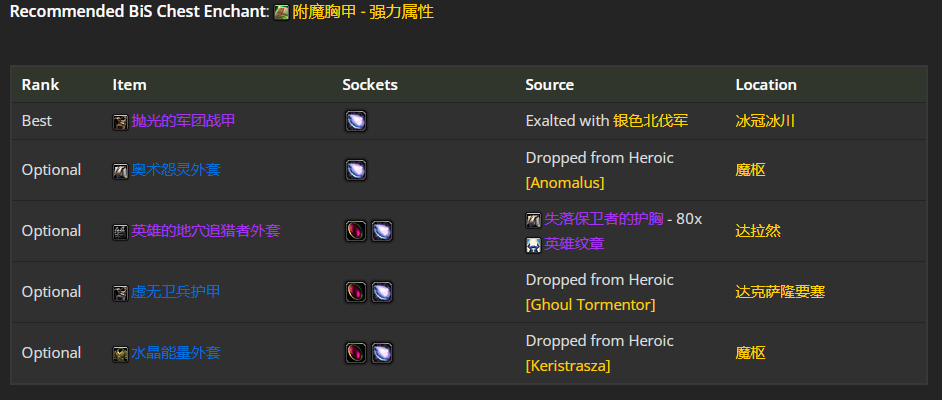Image resolution: width=942 pixels, height=400 pixels.
Task: Open the 附魔胸甲 - 强力属性 enchant link
Action: point(363,12)
